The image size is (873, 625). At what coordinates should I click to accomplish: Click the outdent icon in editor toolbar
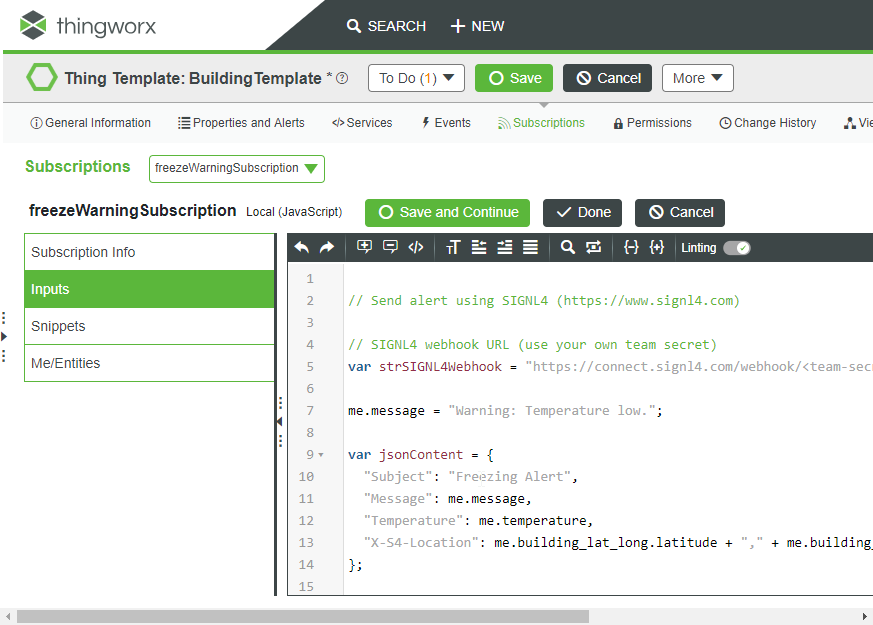(479, 247)
